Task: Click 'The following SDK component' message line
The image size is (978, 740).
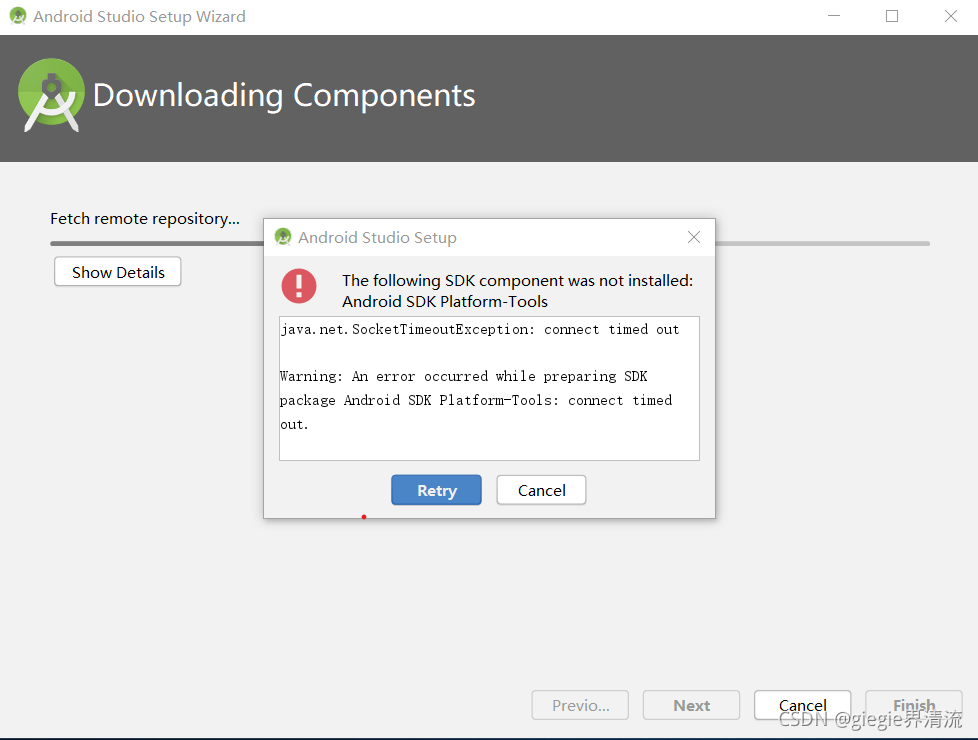Action: (x=517, y=281)
